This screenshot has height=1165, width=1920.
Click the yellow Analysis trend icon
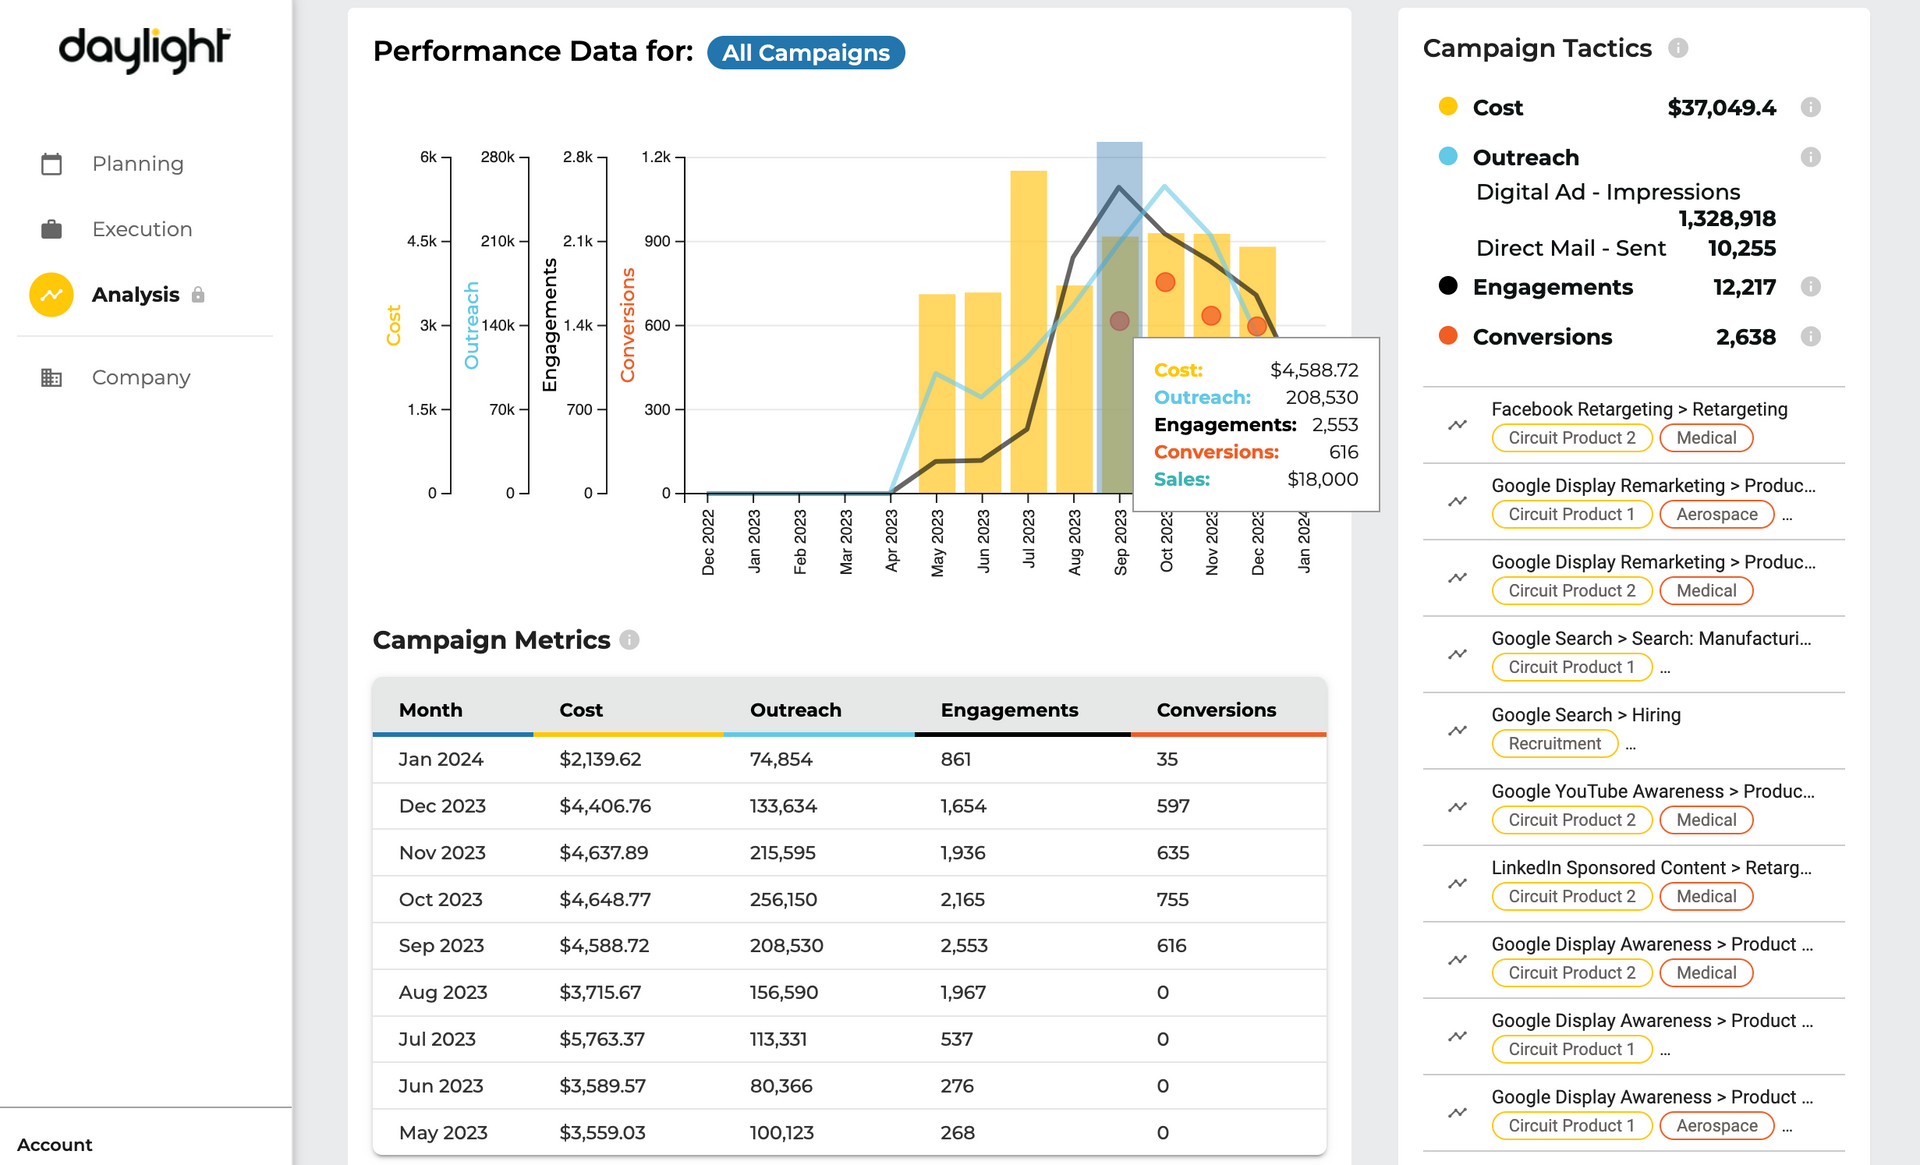click(x=51, y=295)
